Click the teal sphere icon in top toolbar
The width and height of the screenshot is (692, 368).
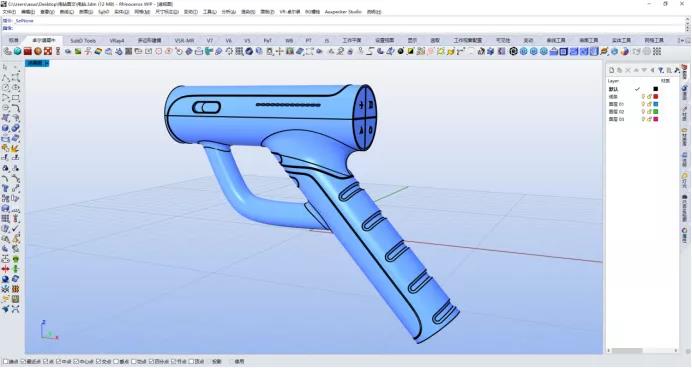pos(18,52)
